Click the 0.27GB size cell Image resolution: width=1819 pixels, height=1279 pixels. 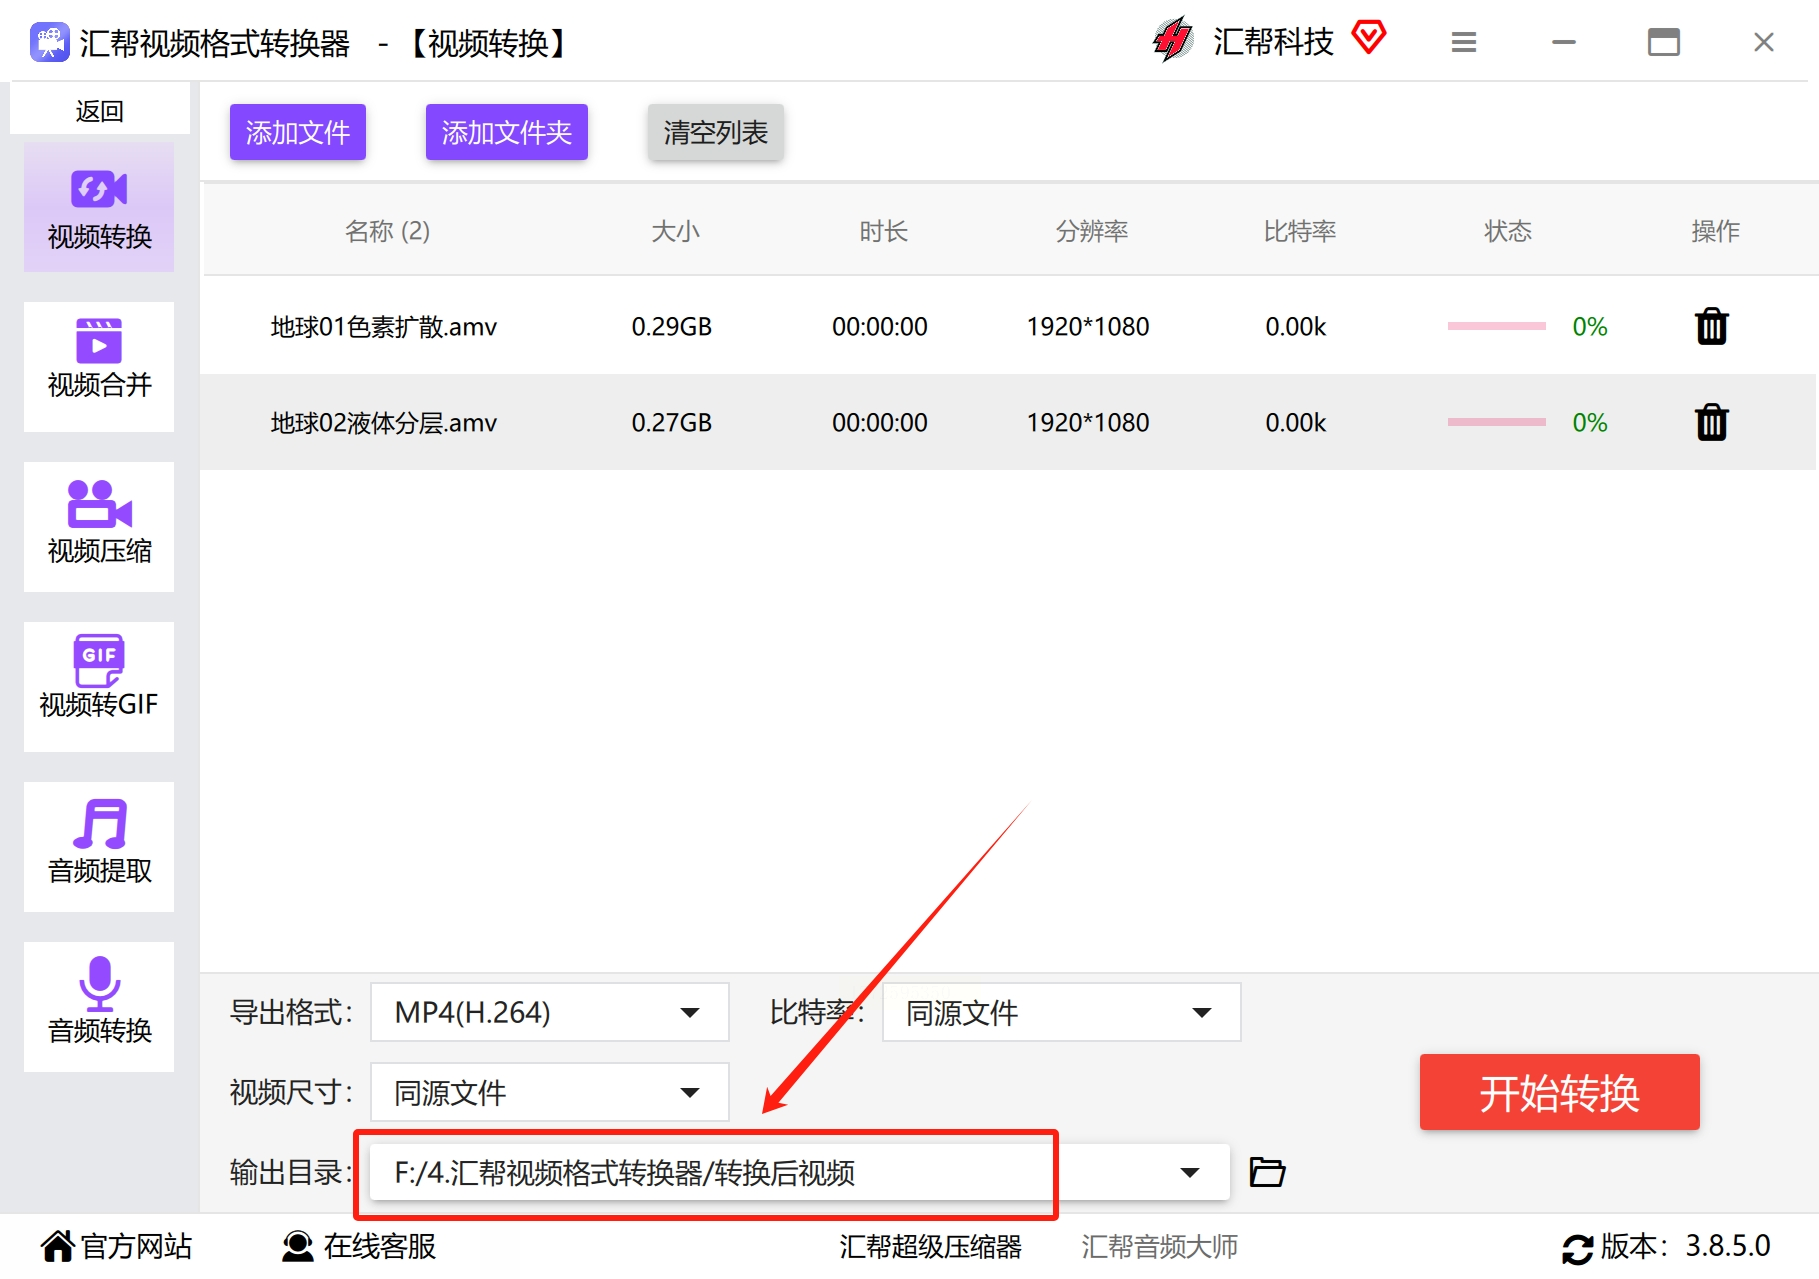[x=672, y=422]
